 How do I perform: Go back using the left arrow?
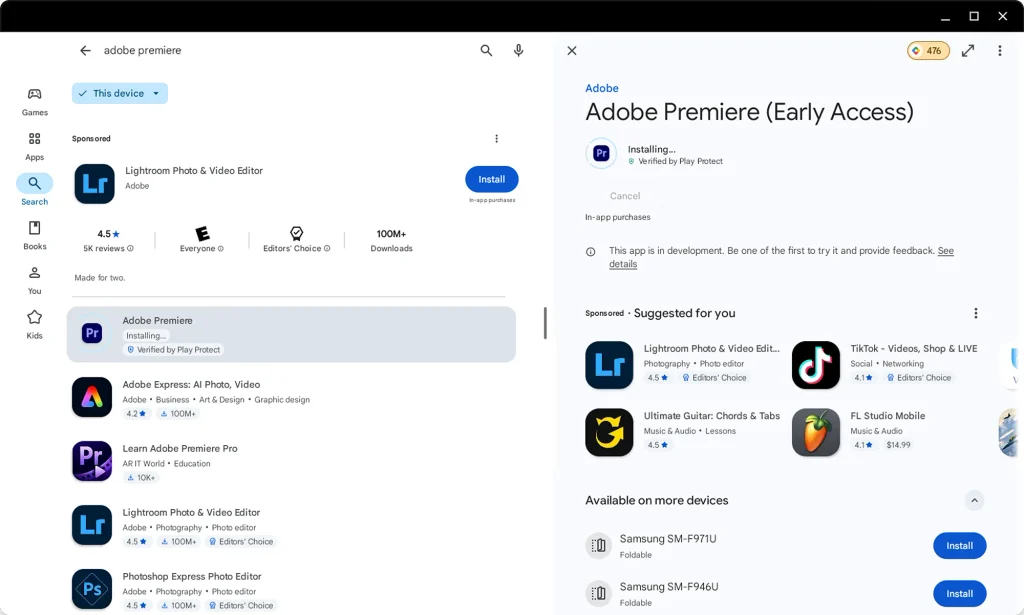86,50
